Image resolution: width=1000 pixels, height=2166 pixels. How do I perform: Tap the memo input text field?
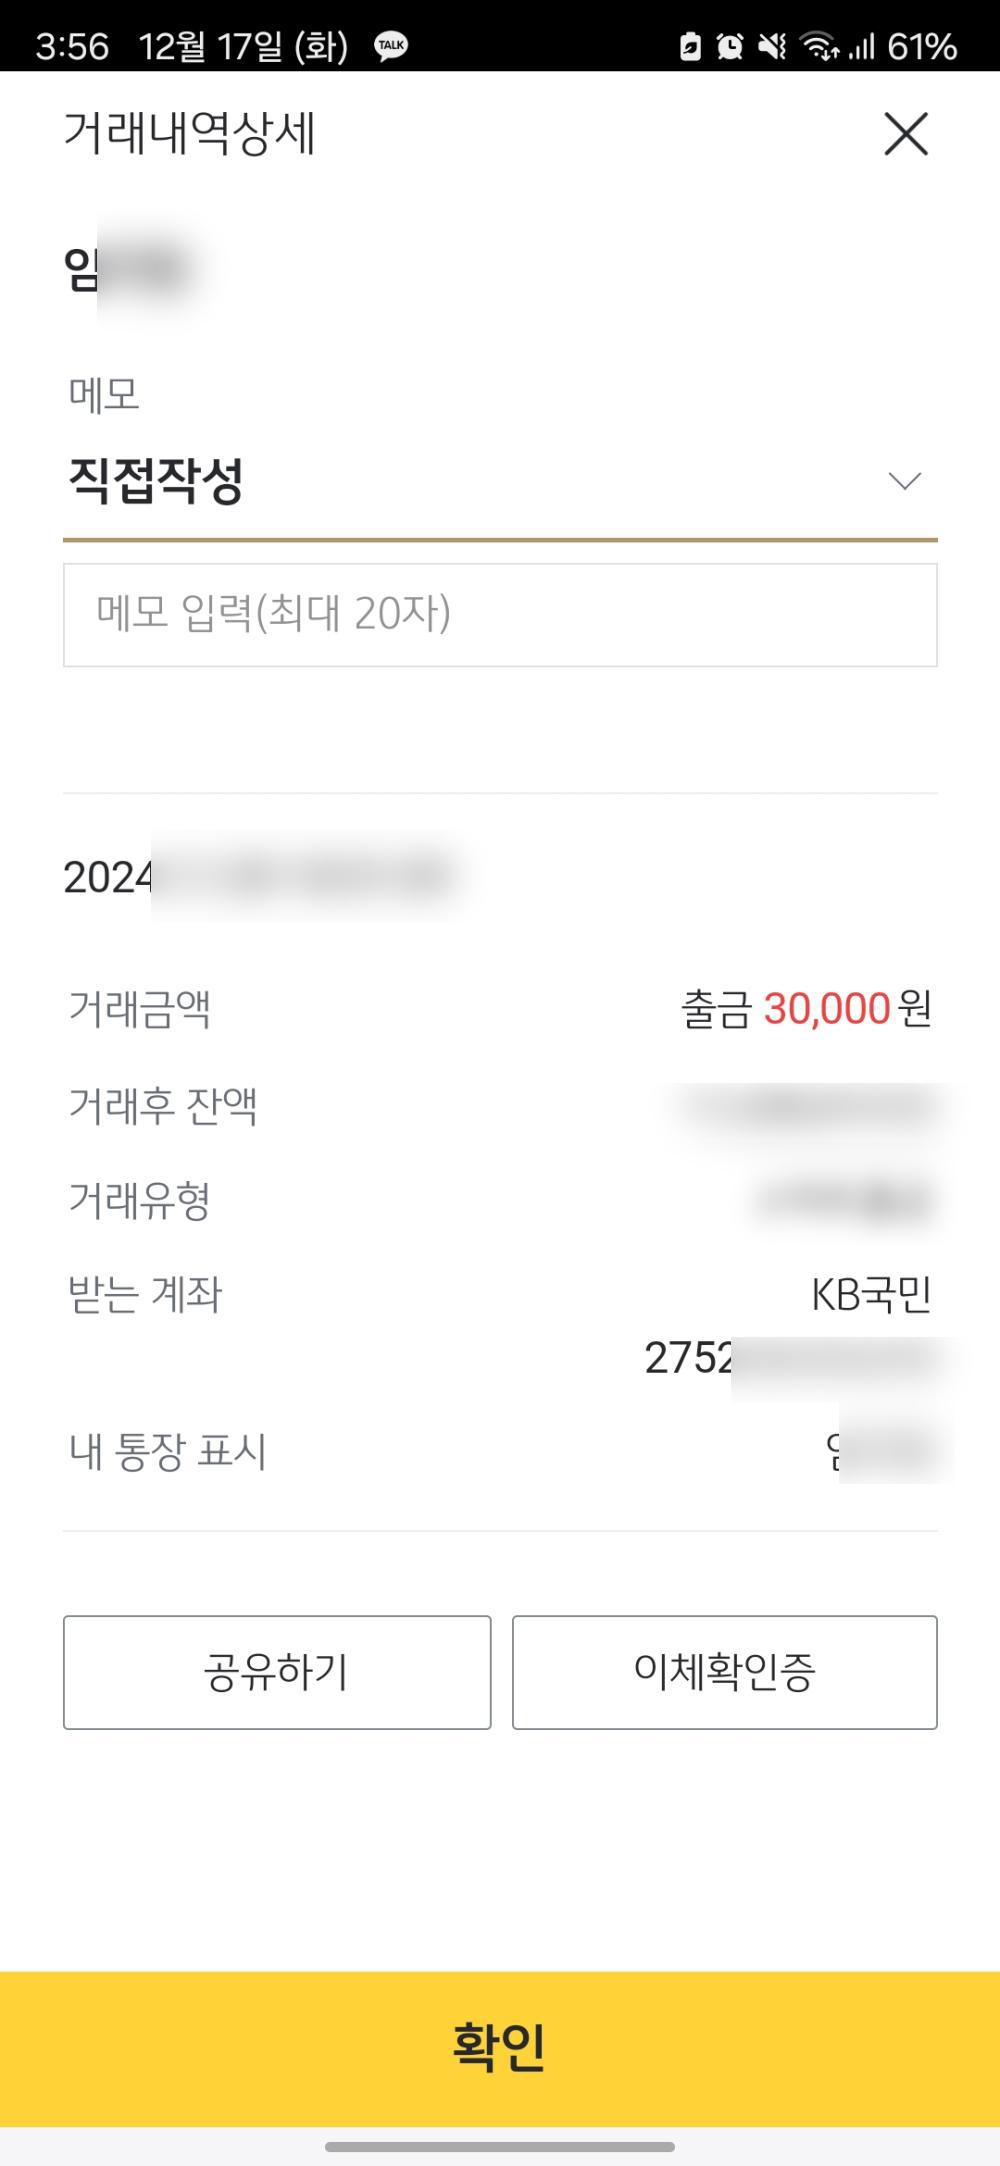(x=500, y=615)
